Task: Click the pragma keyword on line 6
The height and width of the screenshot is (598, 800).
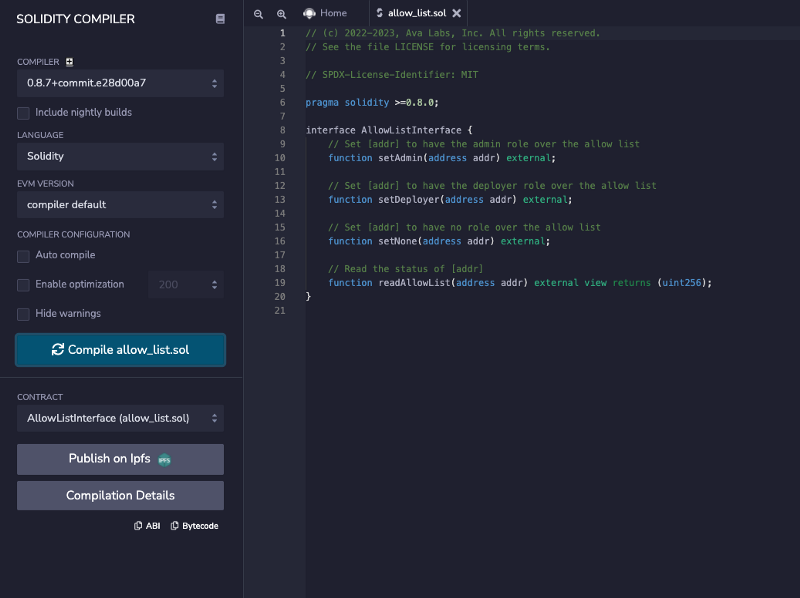Action: click(x=322, y=103)
